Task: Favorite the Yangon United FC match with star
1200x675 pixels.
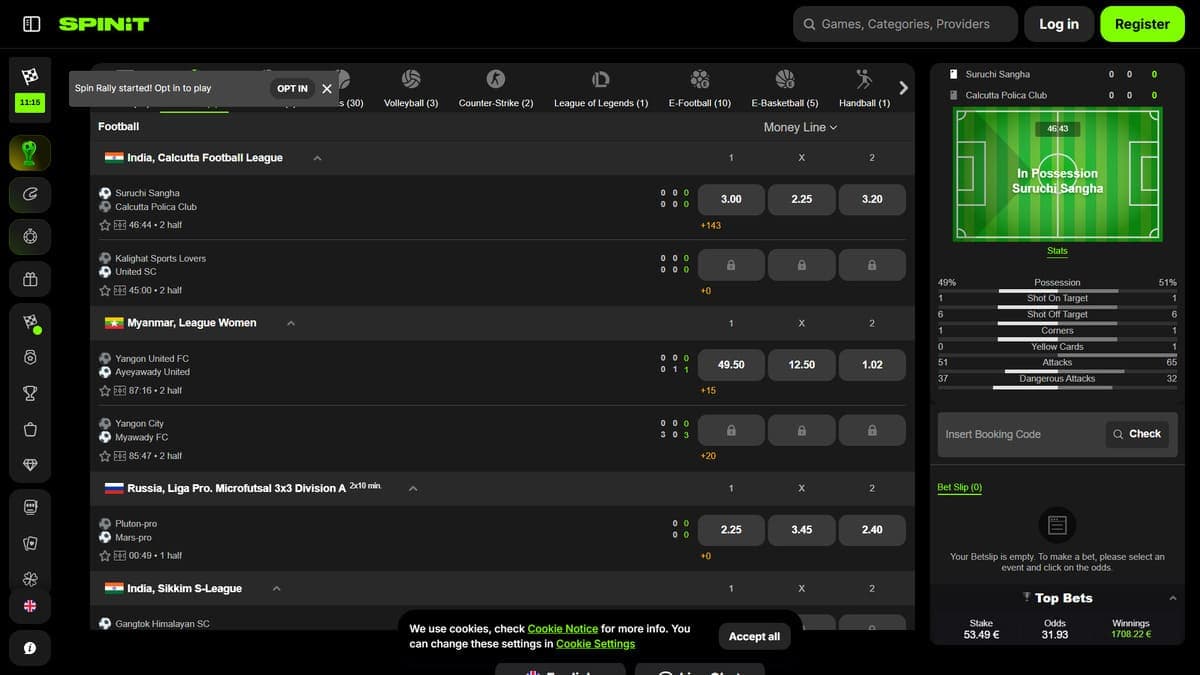Action: [105, 391]
